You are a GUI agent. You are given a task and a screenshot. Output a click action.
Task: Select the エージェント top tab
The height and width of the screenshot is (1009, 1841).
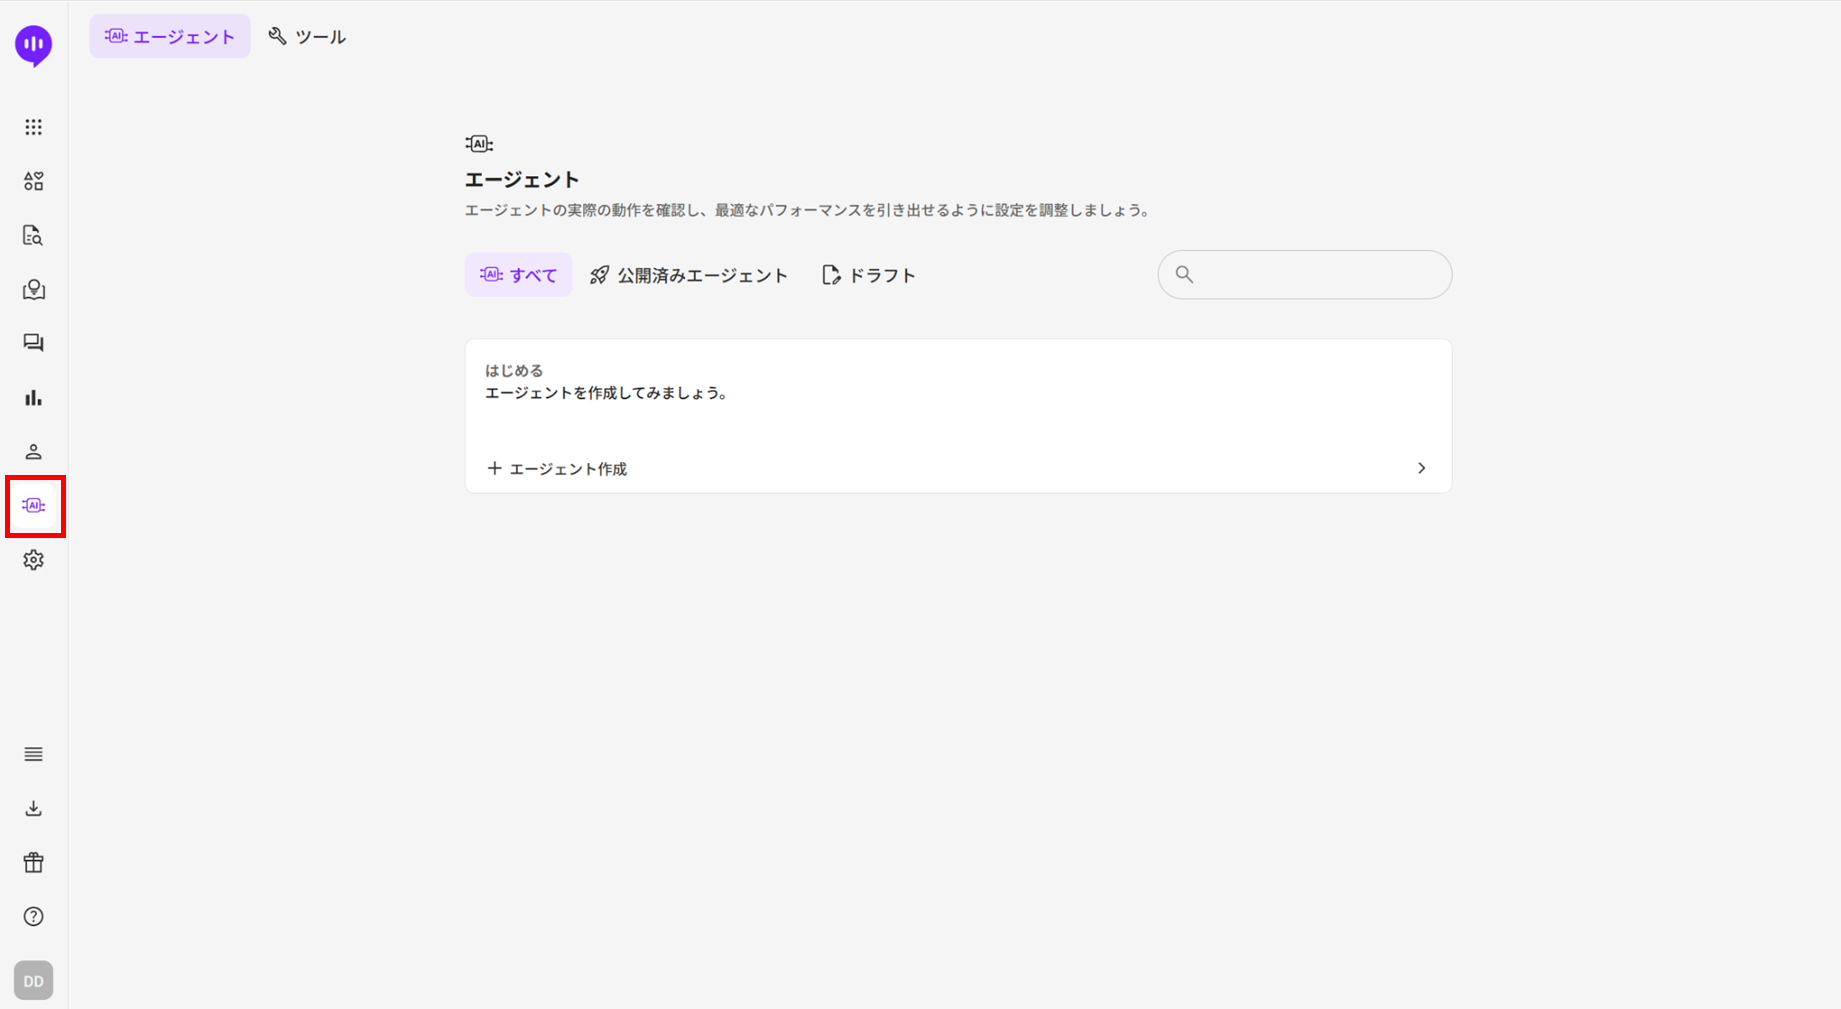(170, 37)
